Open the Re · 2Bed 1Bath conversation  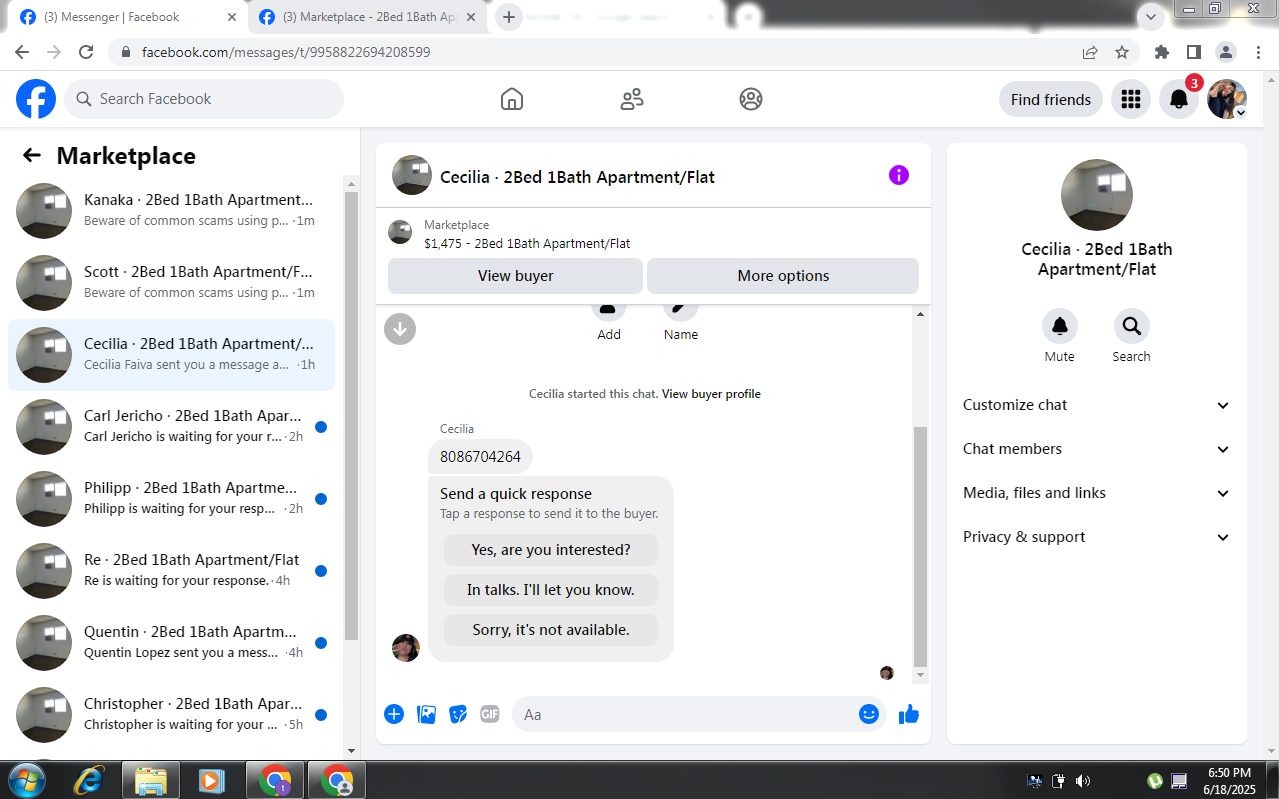coord(171,571)
